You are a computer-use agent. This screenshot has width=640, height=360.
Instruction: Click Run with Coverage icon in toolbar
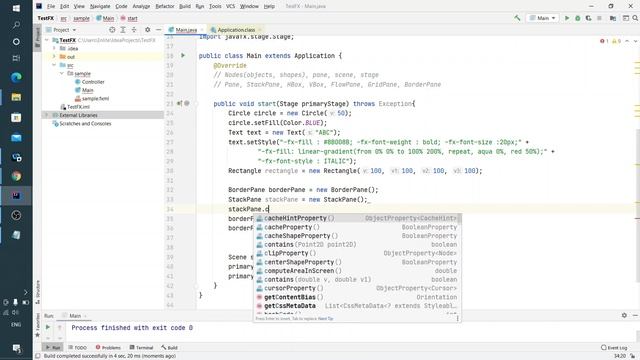coord(588,18)
